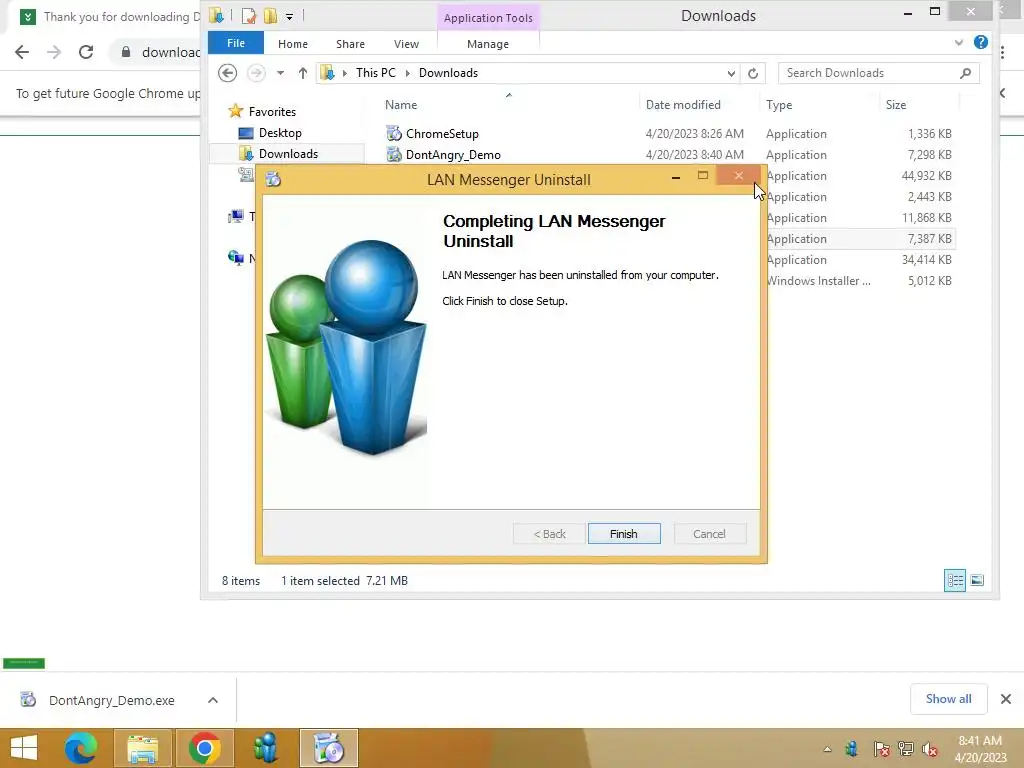Viewport: 1024px width, 768px height.
Task: Open DontAngry_Demo.exe download options chevron
Action: coord(213,700)
